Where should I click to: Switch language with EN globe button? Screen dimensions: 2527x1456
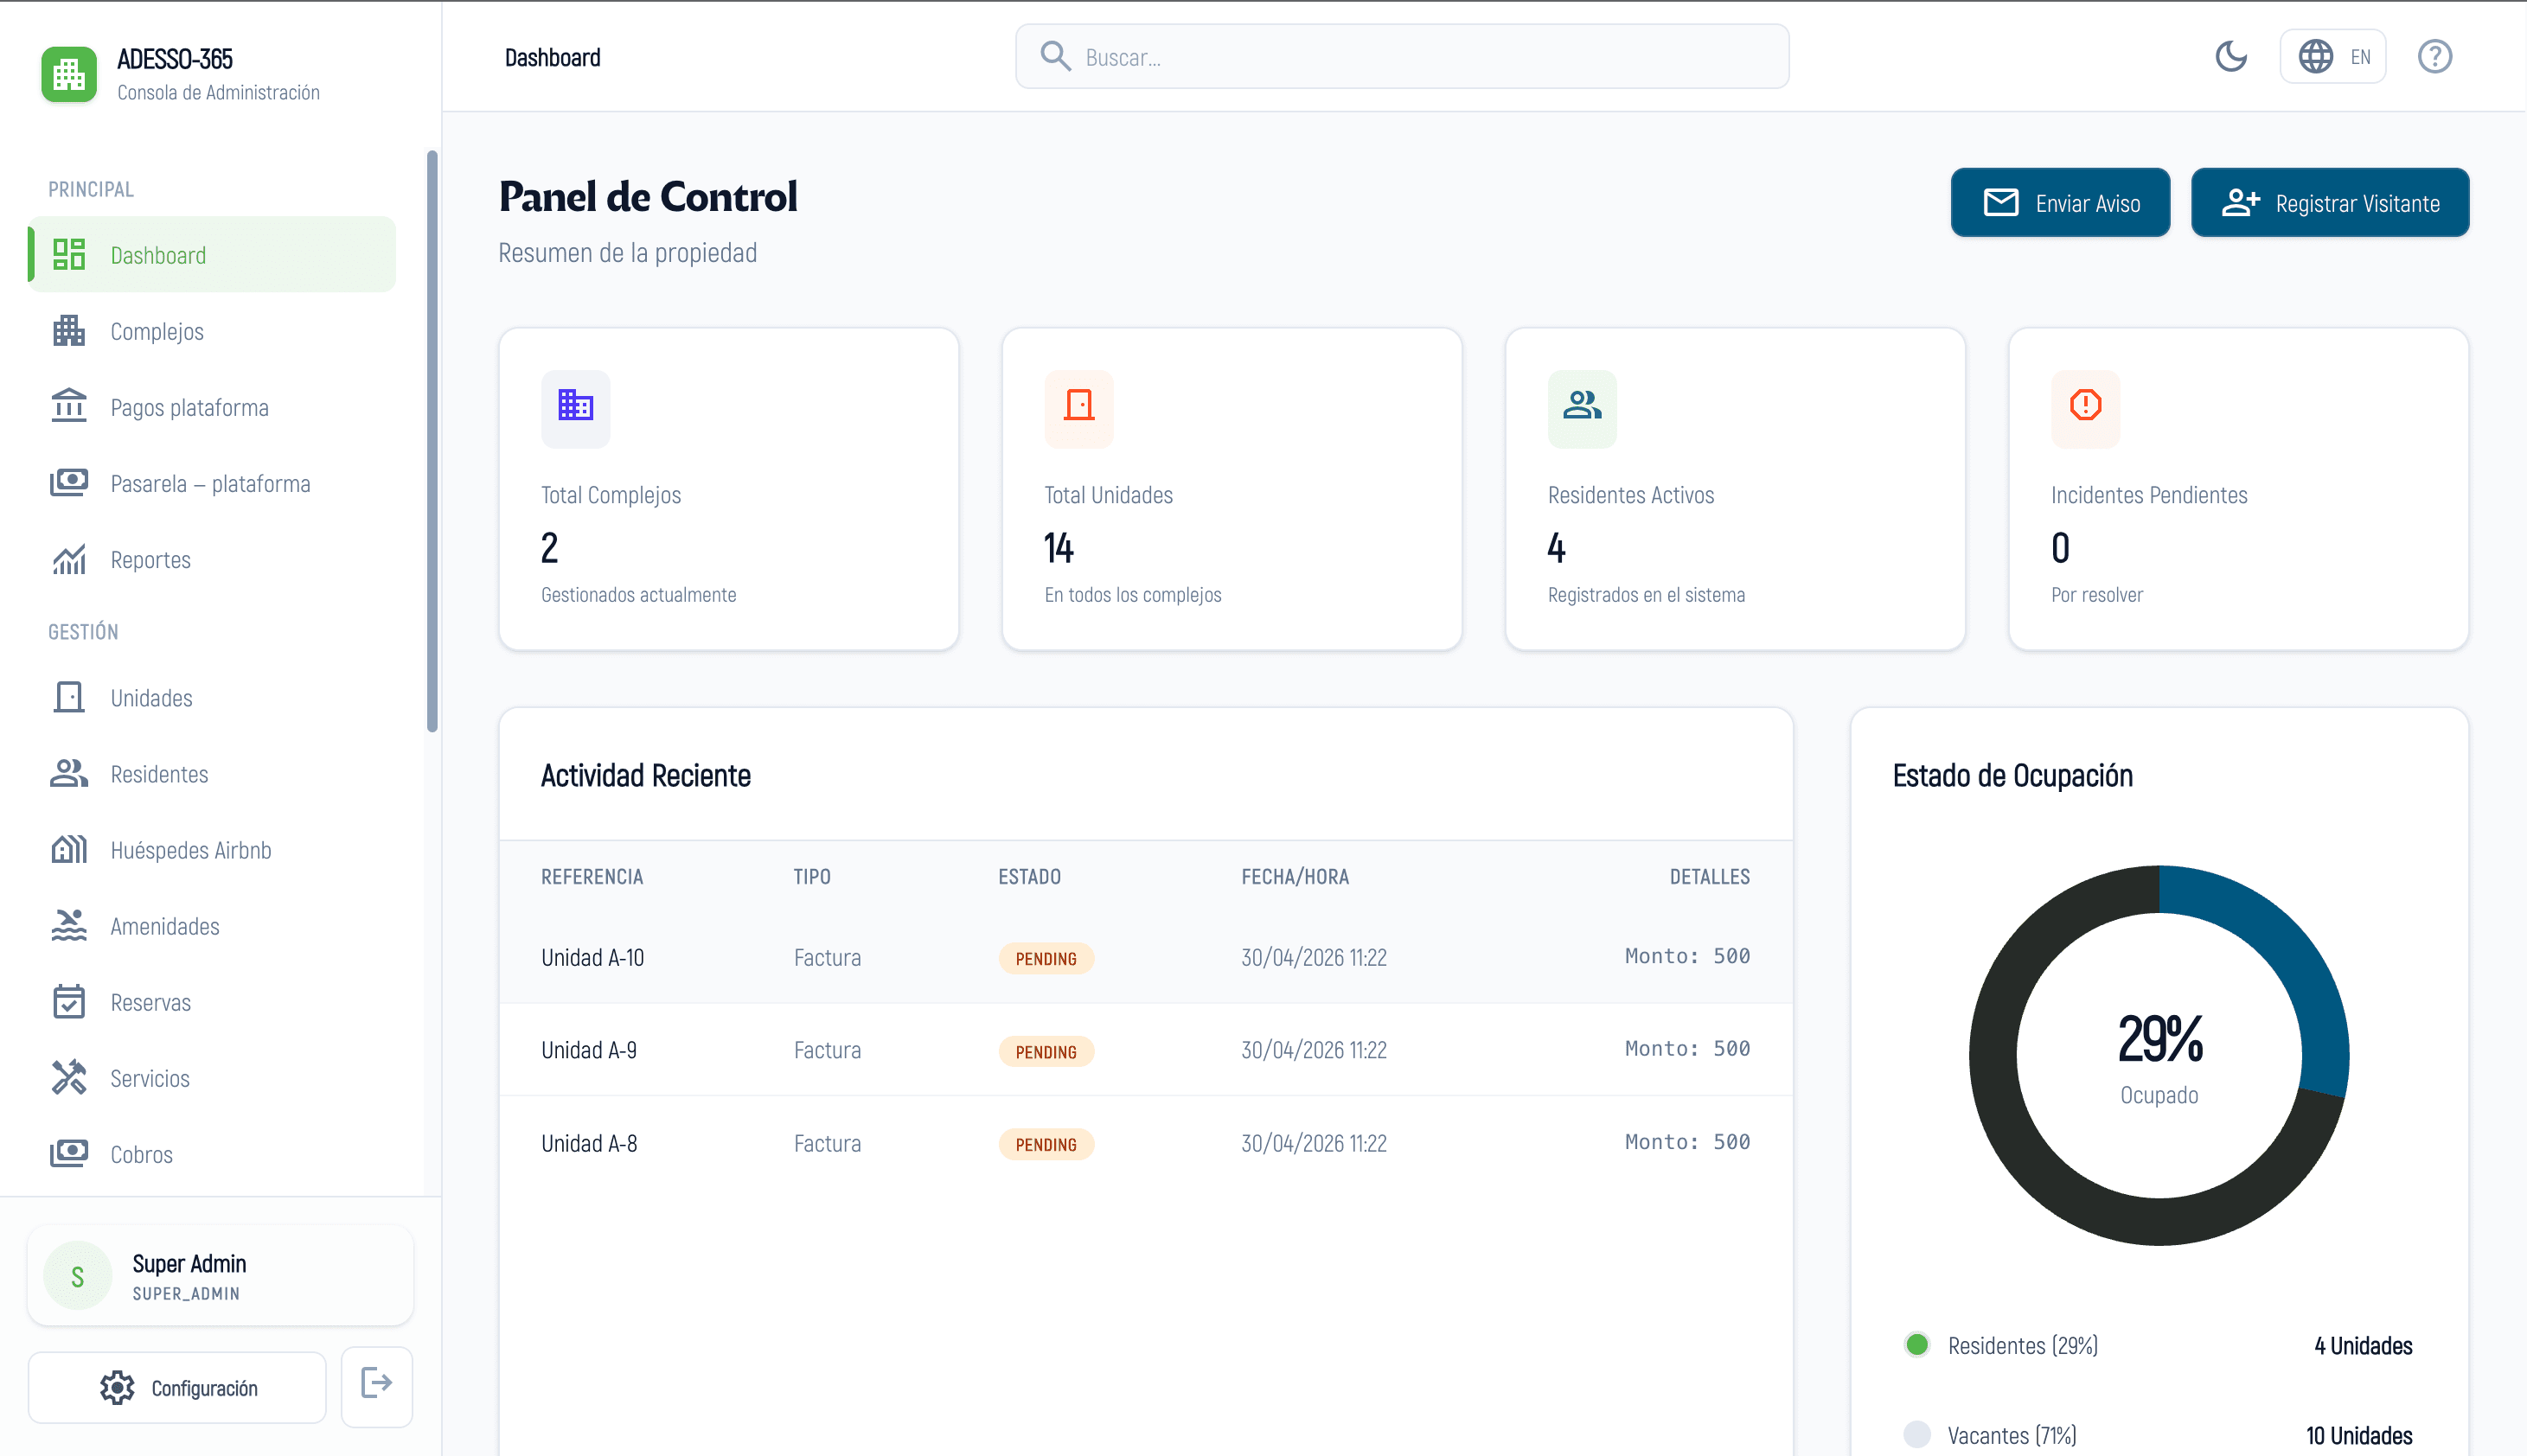2333,57
